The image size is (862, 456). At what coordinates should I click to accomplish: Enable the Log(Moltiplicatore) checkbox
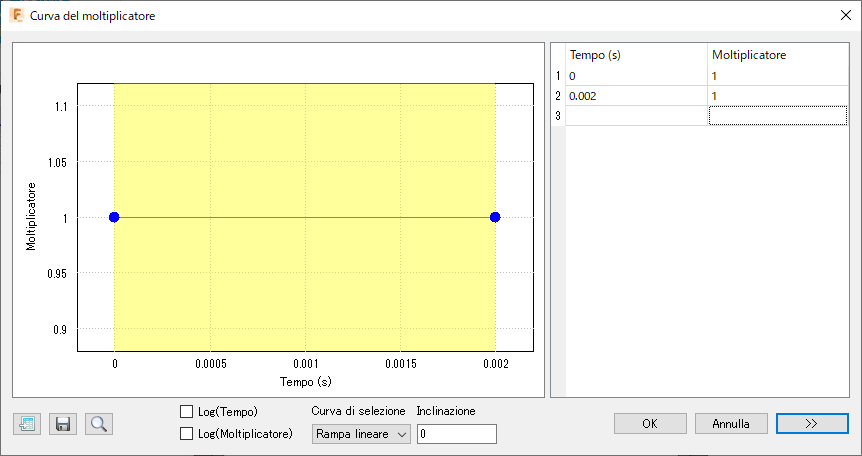pyautogui.click(x=186, y=433)
